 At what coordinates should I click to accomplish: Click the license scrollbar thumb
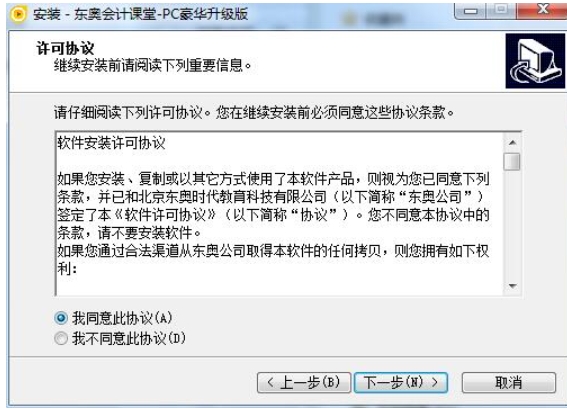[512, 161]
